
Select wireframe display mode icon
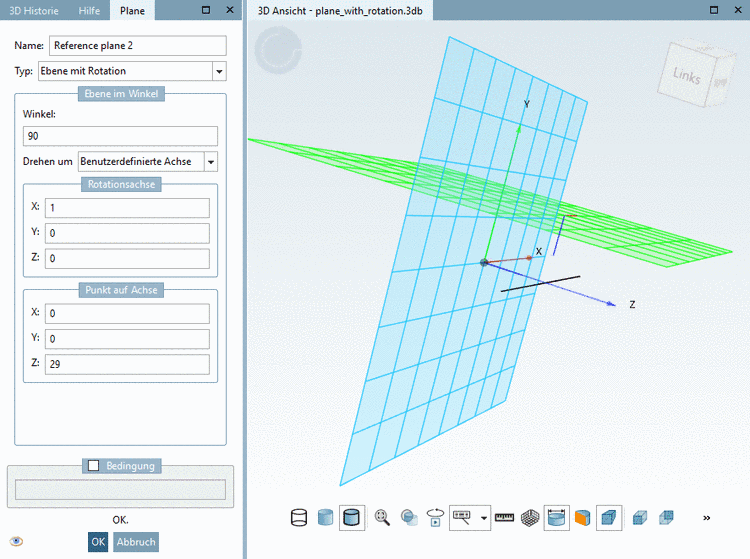click(299, 518)
